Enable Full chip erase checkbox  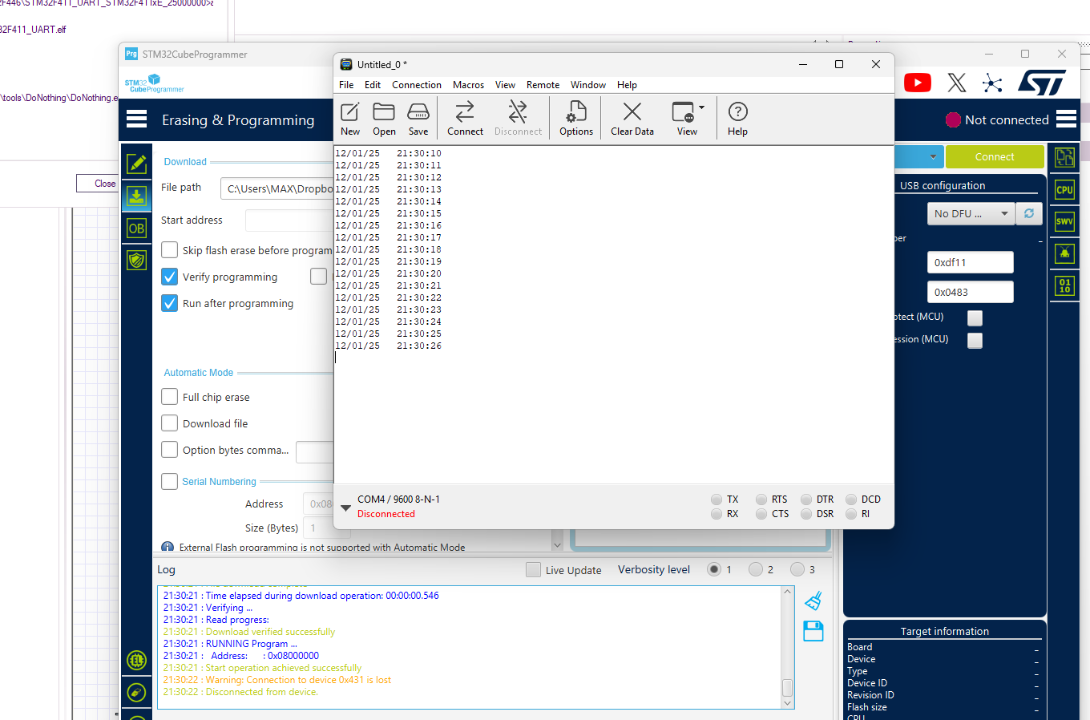pos(169,397)
